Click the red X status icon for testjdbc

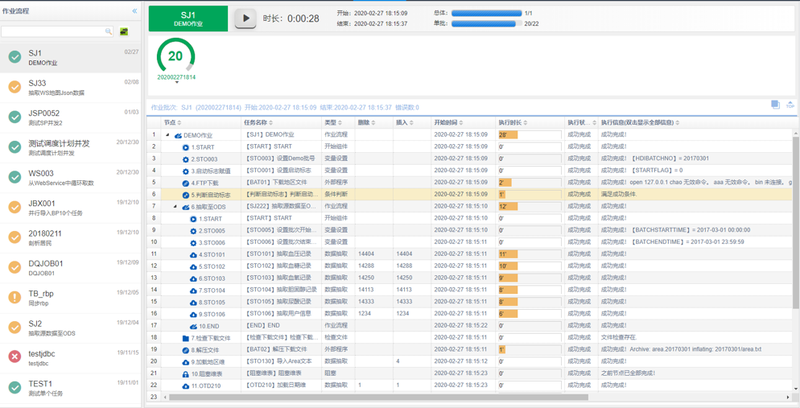[x=15, y=358]
